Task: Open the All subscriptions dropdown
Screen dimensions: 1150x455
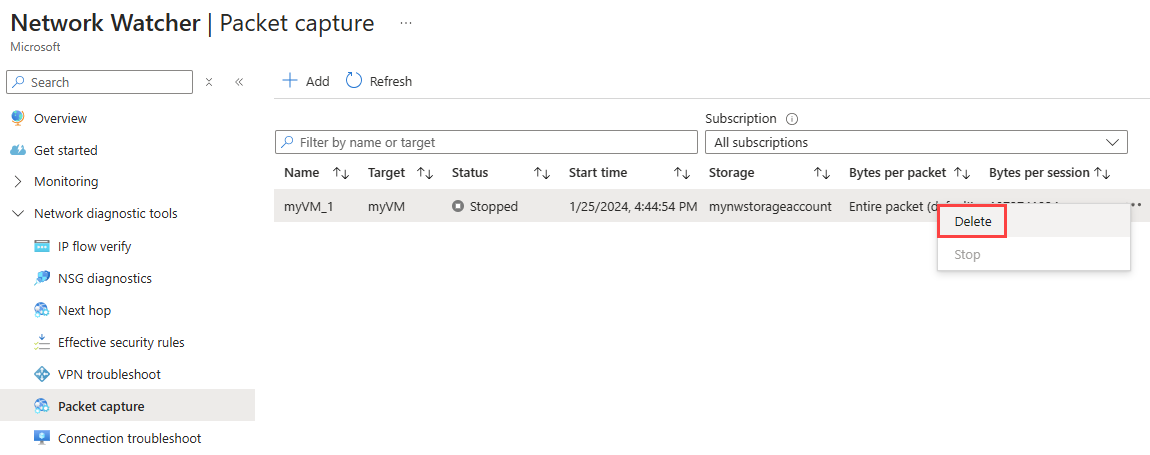Action: [x=916, y=142]
